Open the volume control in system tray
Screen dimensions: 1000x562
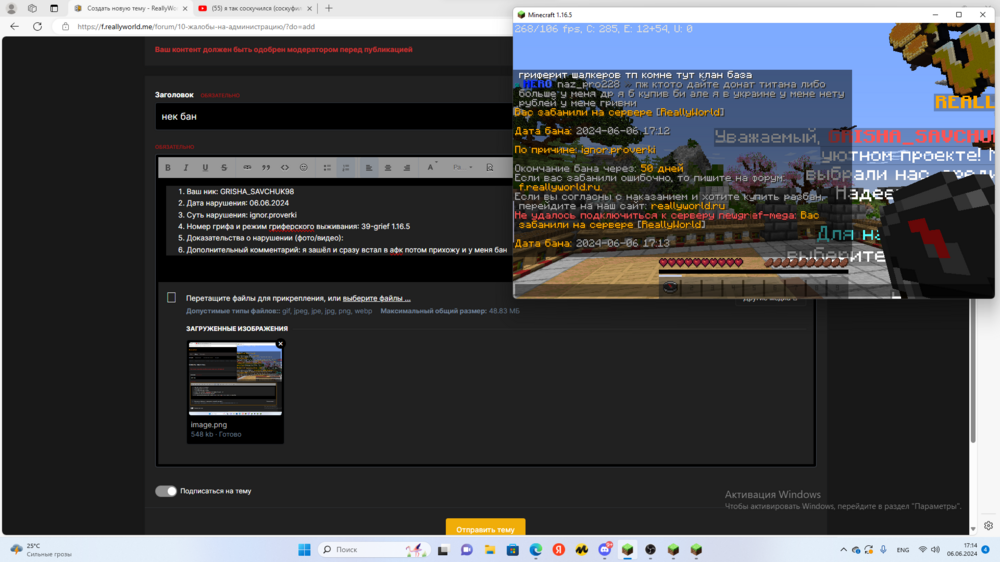point(936,549)
